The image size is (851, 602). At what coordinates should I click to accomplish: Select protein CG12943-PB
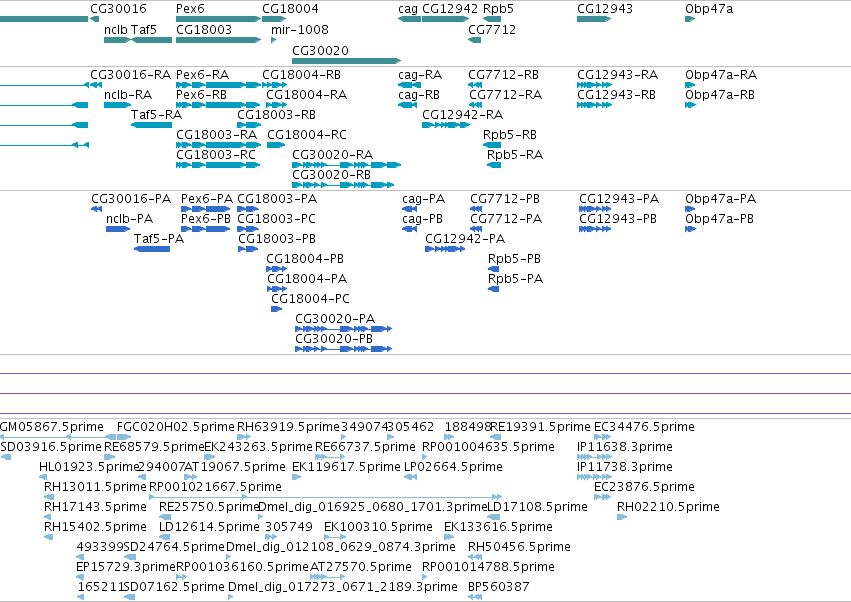pyautogui.click(x=618, y=218)
